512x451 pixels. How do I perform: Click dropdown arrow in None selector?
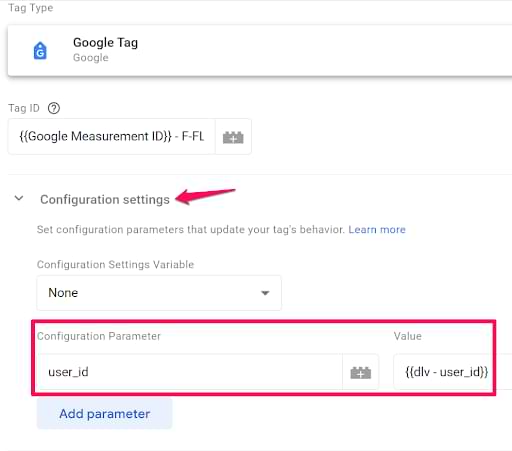(x=265, y=293)
